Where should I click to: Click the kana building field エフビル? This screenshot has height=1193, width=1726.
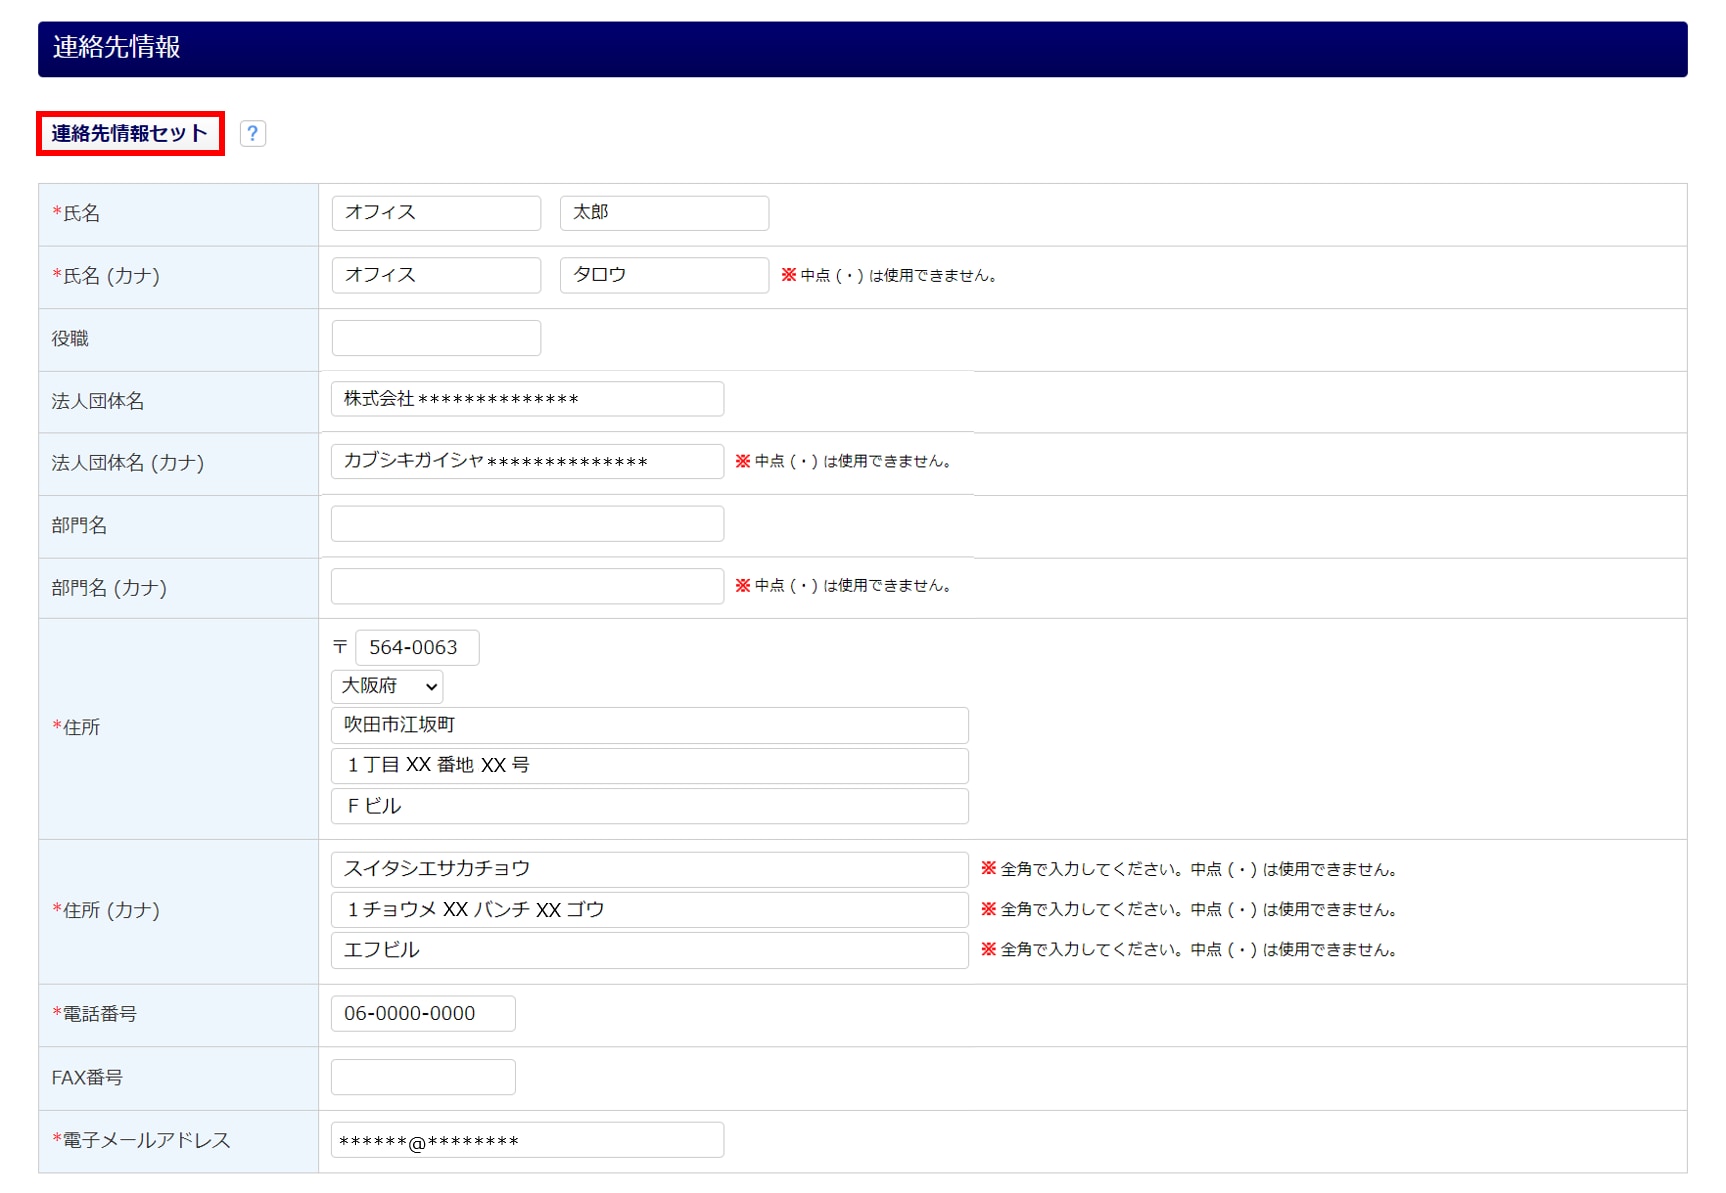(649, 950)
